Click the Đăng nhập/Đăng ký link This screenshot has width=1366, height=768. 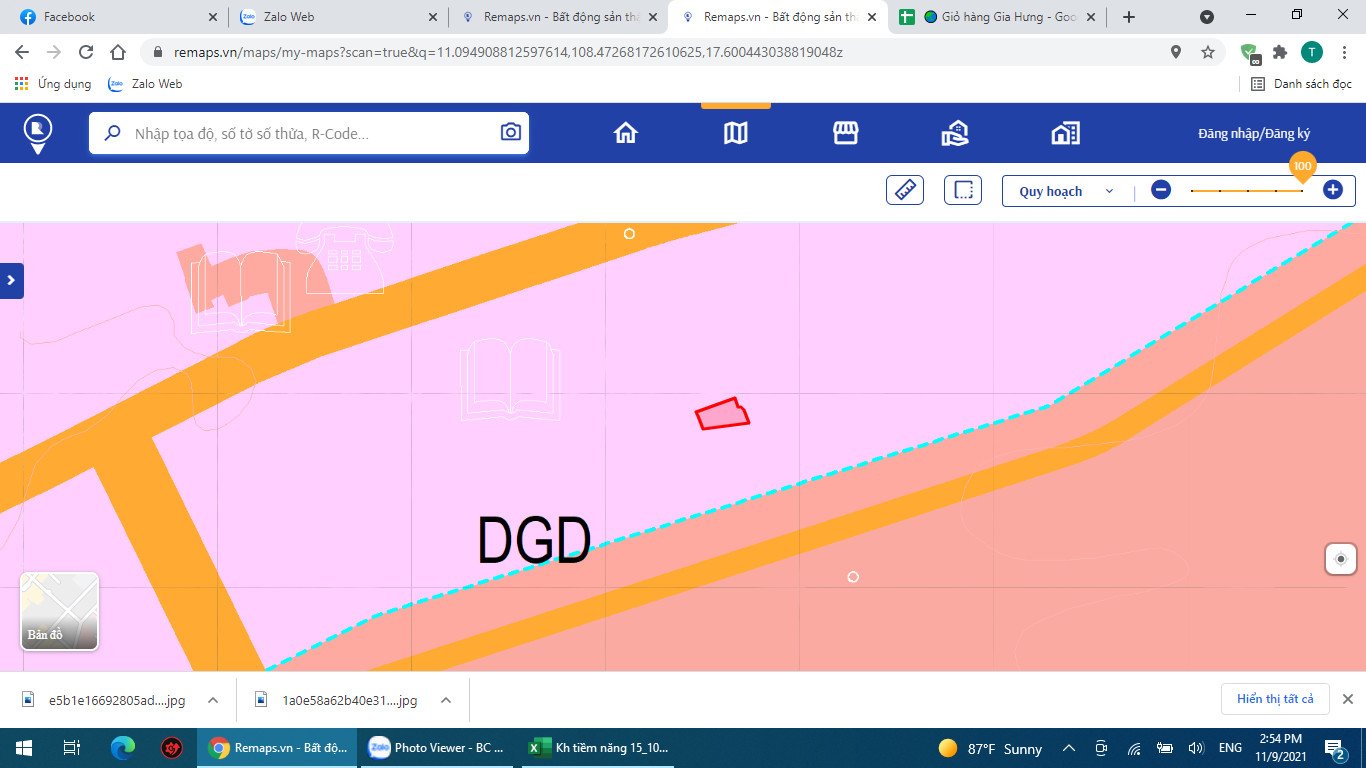pos(1254,133)
